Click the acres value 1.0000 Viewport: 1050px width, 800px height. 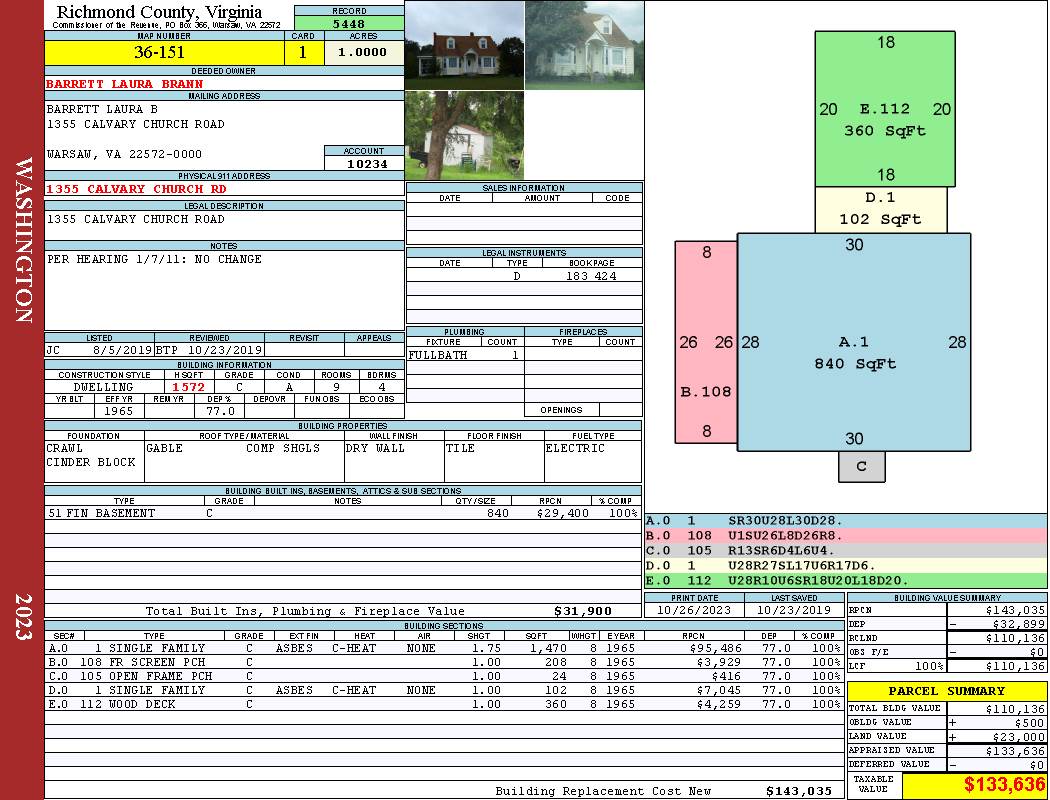(362, 52)
